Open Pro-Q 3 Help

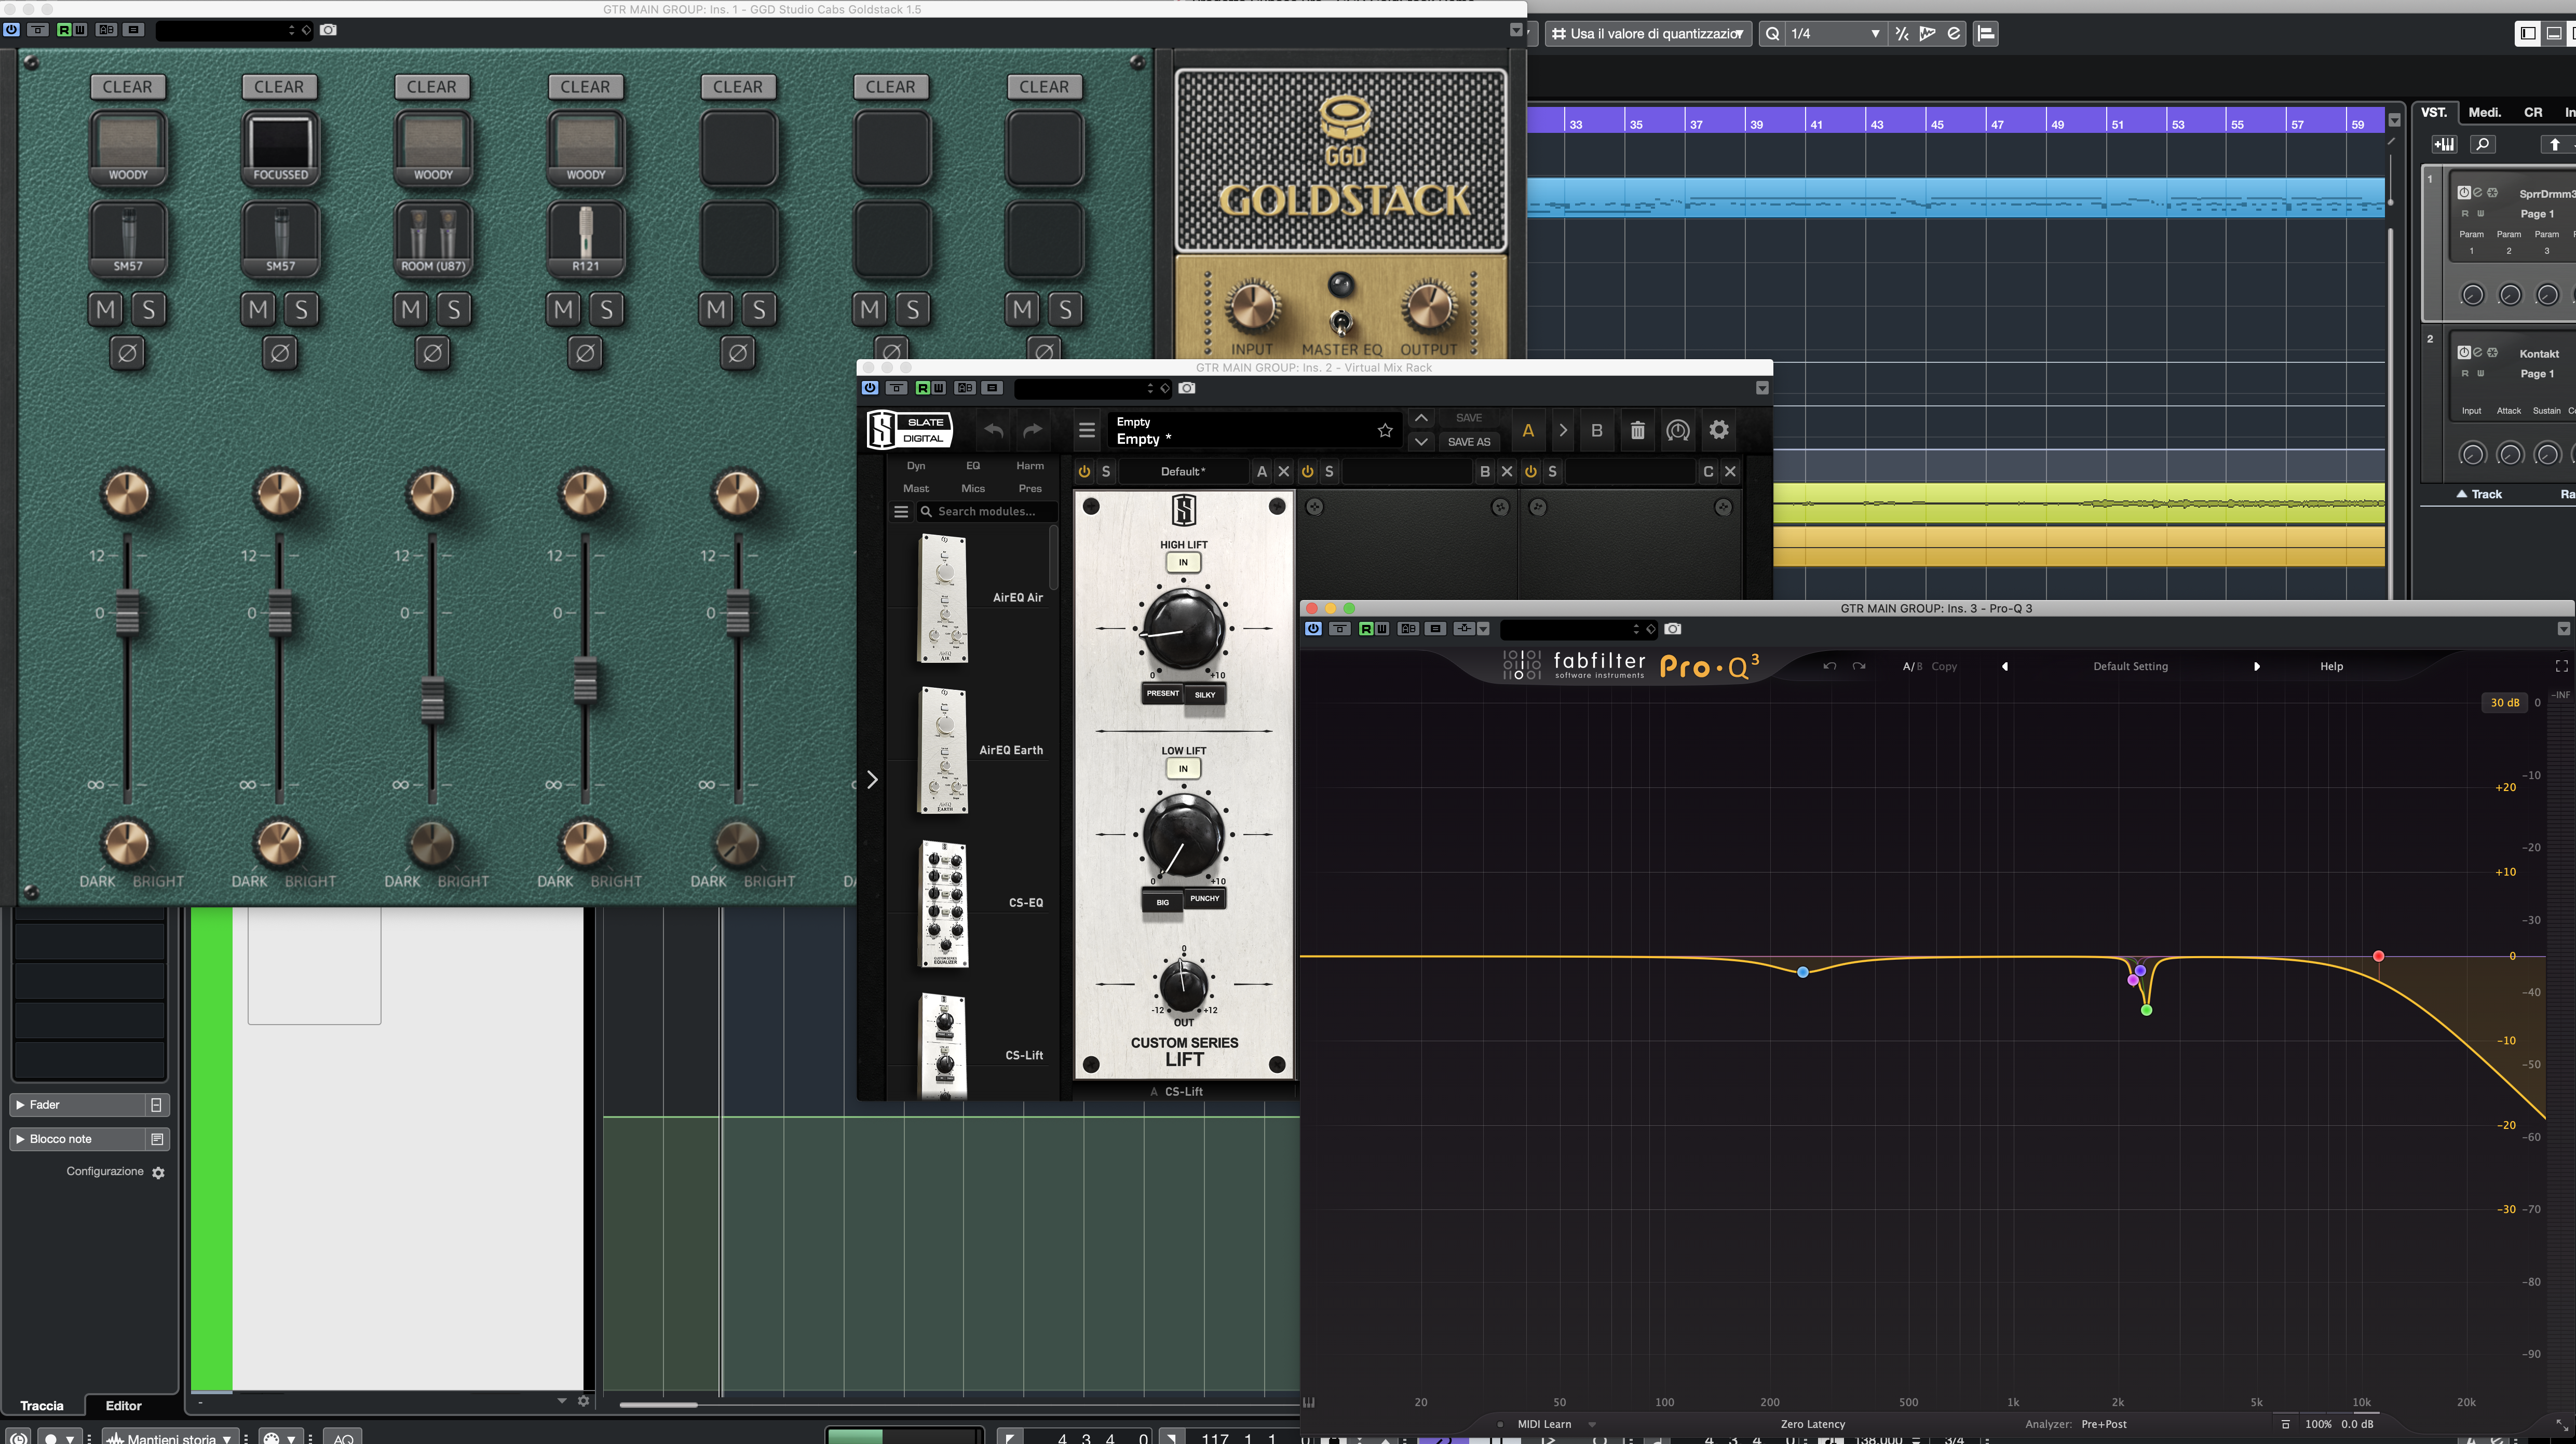(x=2331, y=667)
